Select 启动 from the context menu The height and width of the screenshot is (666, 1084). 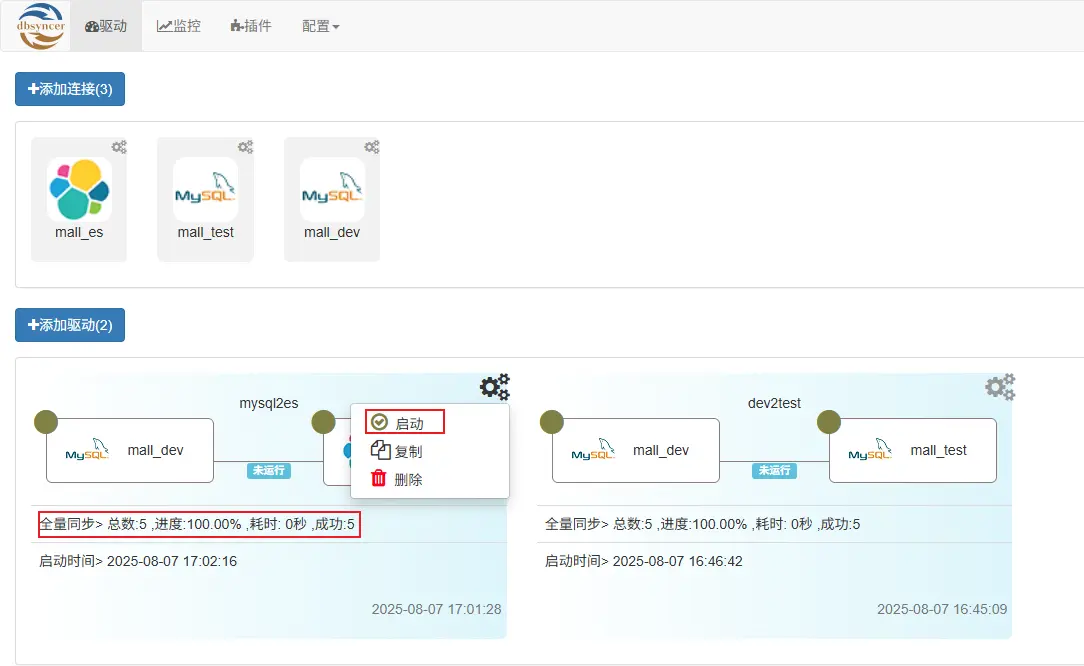[405, 421]
